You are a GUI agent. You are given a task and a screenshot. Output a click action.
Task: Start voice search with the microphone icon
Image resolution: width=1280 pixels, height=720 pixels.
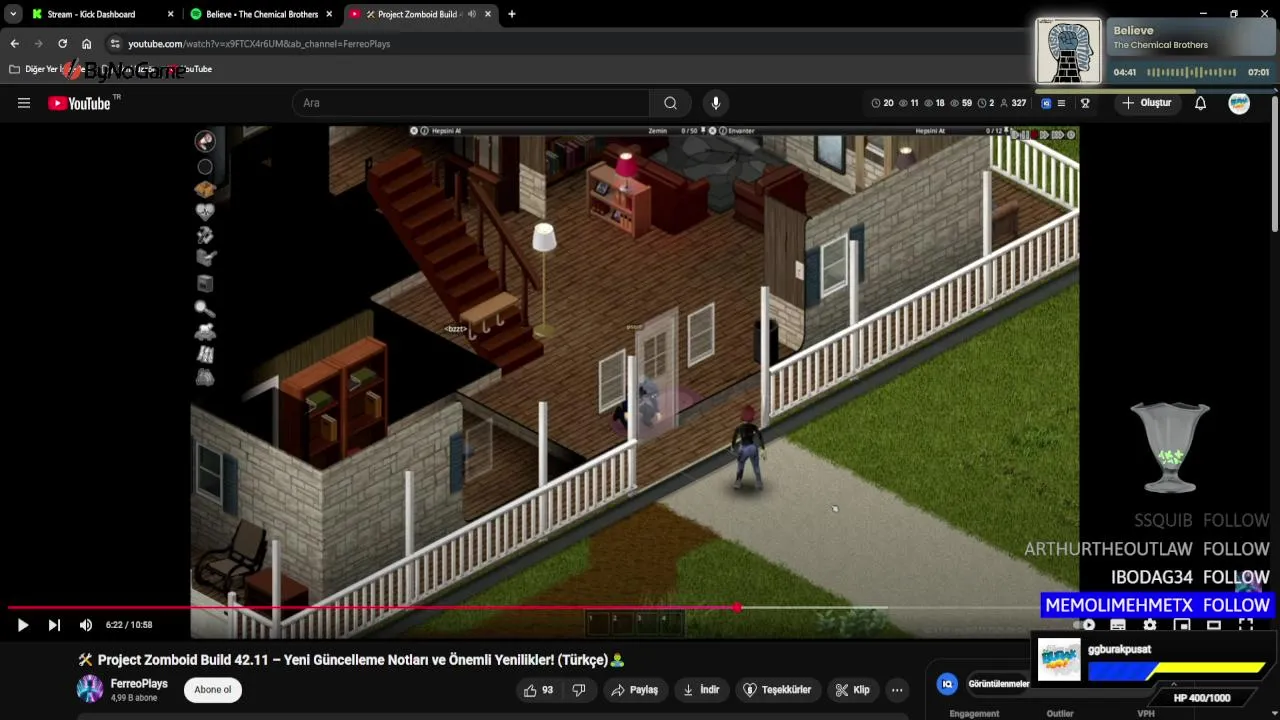point(715,103)
